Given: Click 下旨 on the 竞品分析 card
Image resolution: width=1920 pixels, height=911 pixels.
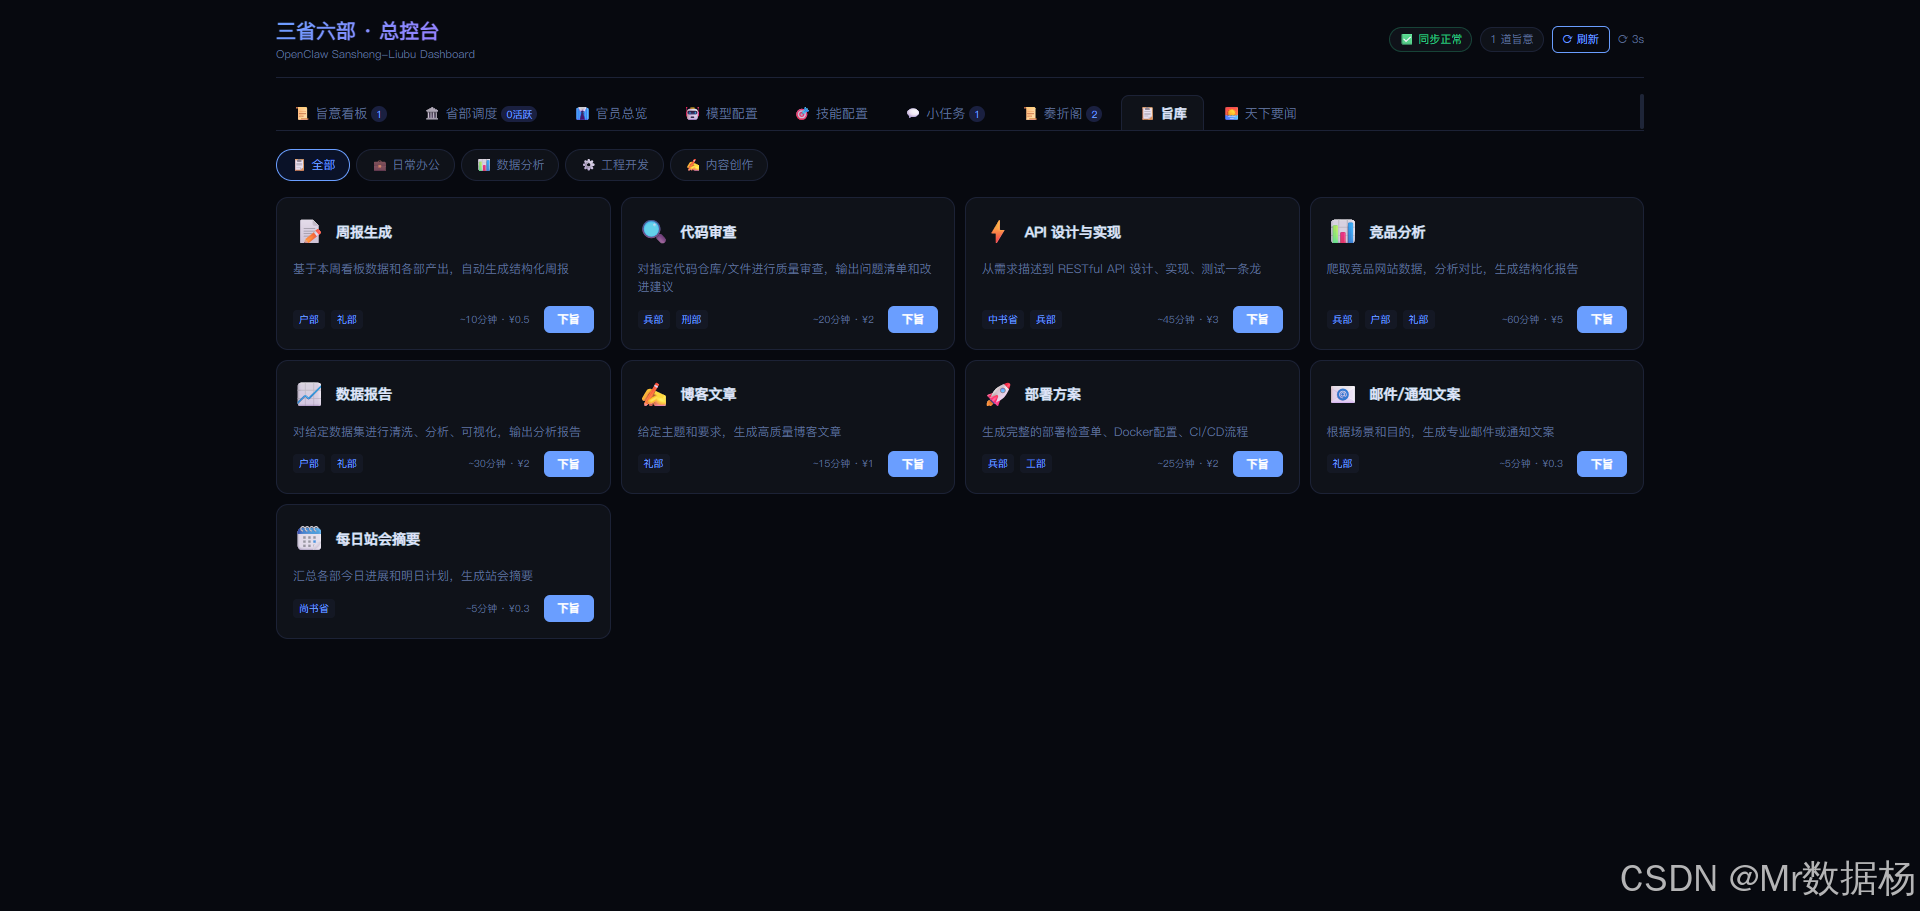Looking at the screenshot, I should pos(1602,319).
